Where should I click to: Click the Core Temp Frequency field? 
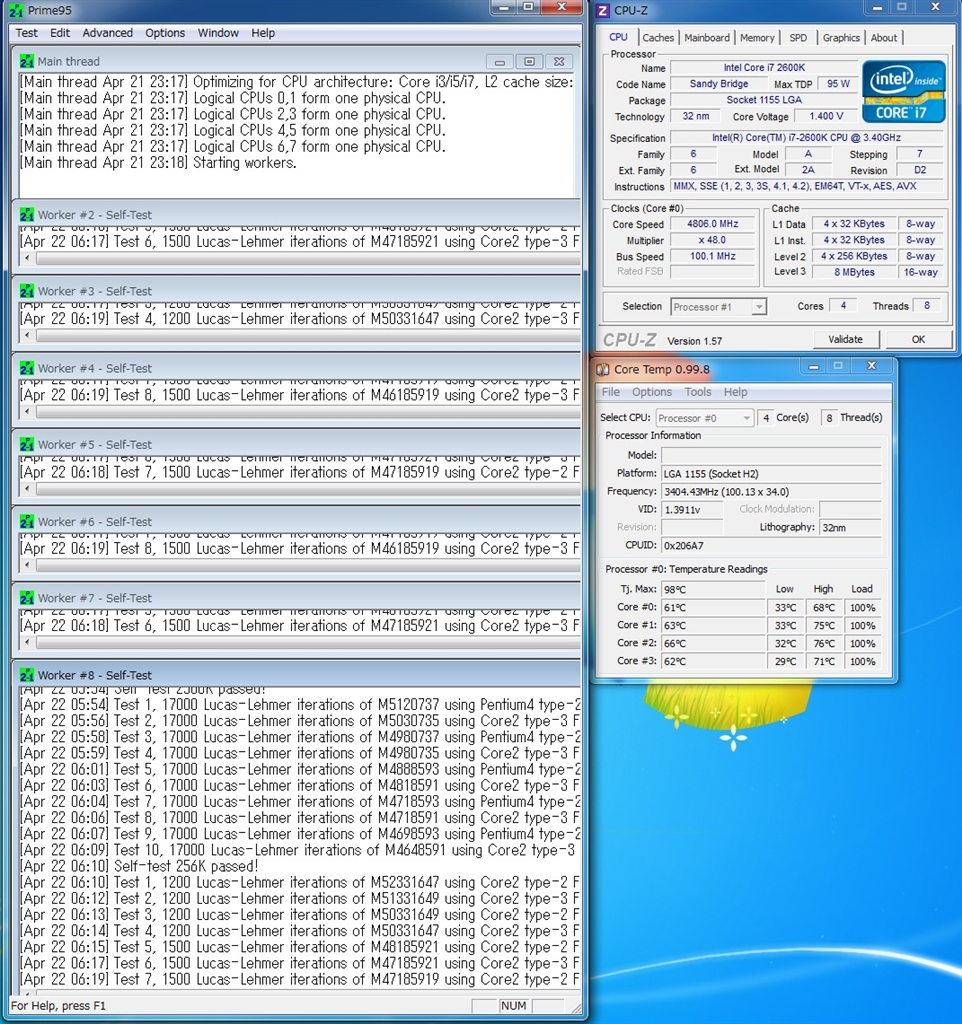[x=771, y=492]
